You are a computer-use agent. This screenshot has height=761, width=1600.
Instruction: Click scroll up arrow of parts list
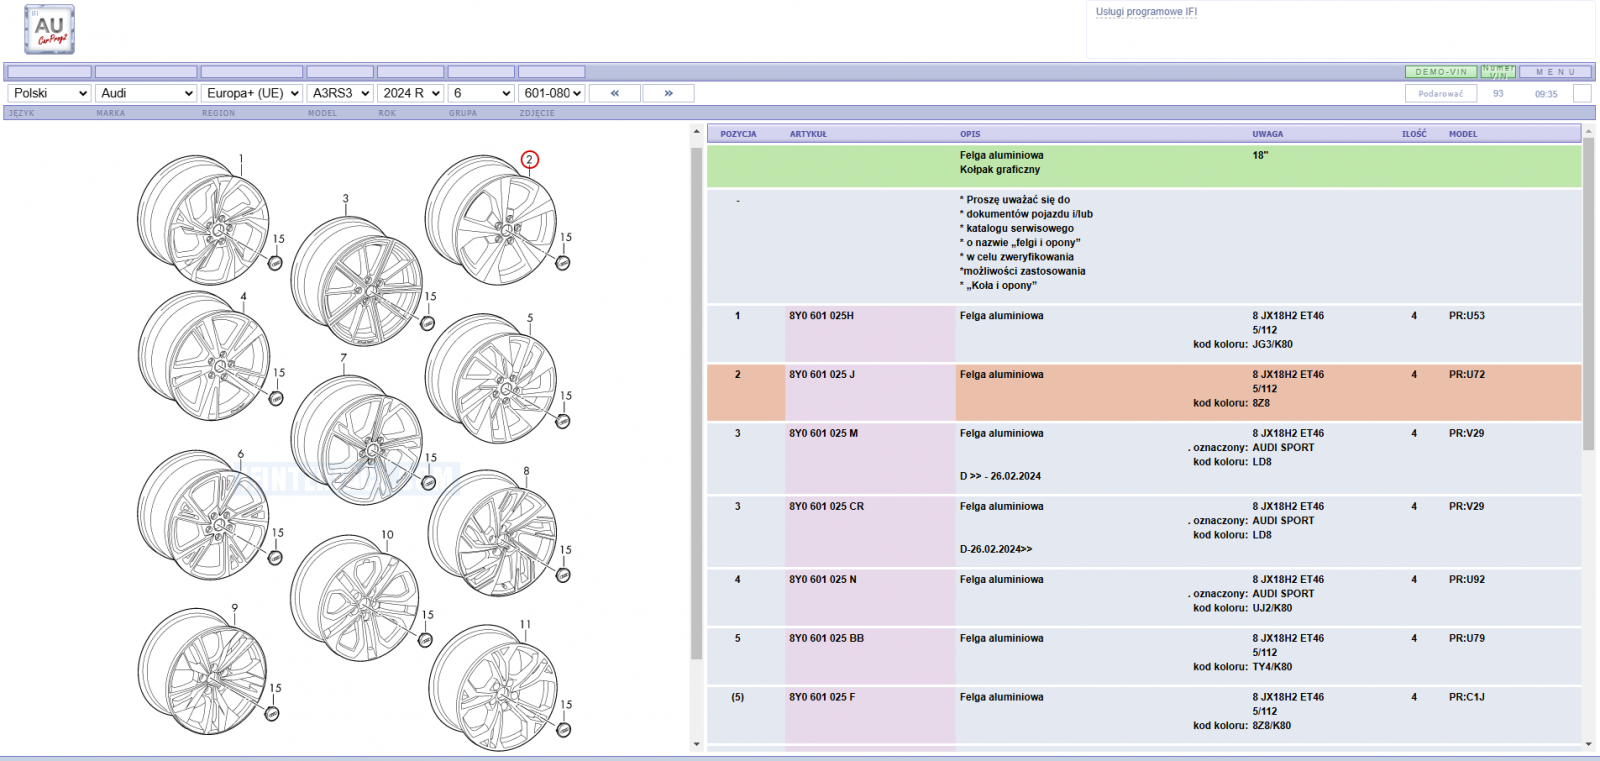point(1588,132)
